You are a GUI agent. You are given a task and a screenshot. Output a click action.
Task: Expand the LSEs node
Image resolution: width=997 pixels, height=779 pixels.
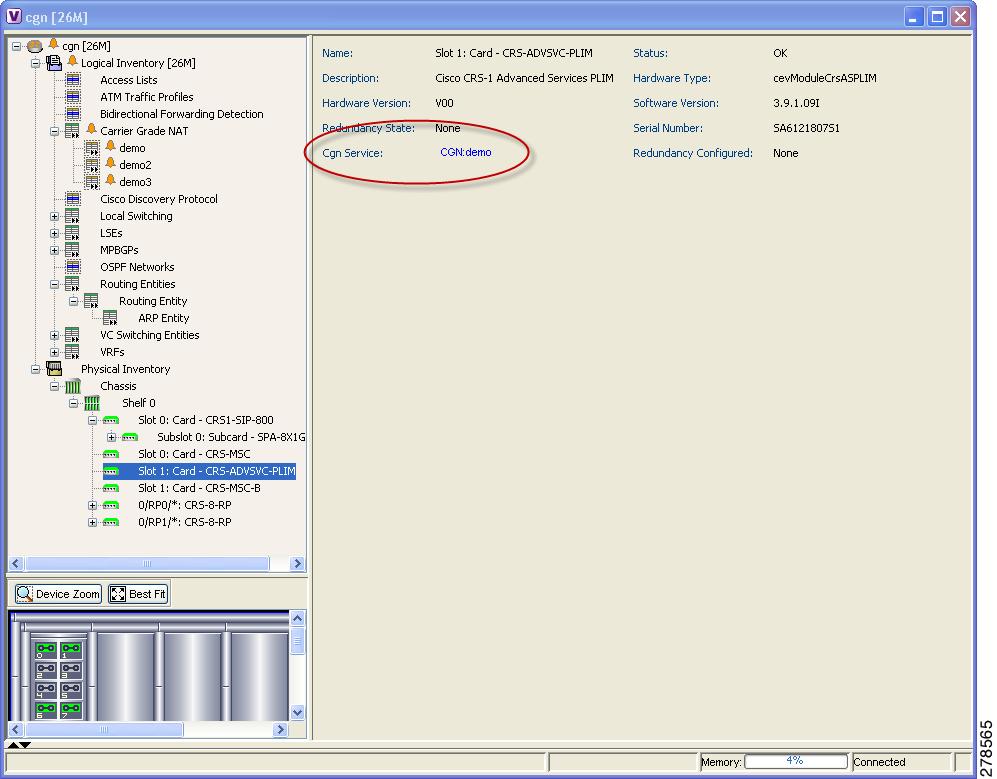(55, 233)
